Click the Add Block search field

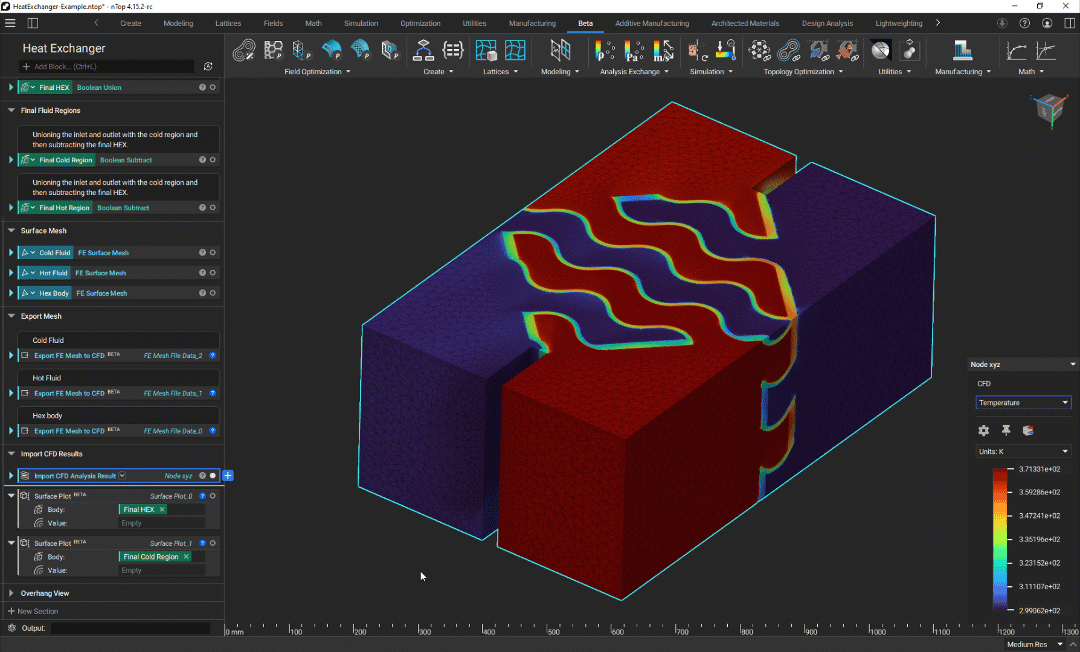click(x=108, y=67)
